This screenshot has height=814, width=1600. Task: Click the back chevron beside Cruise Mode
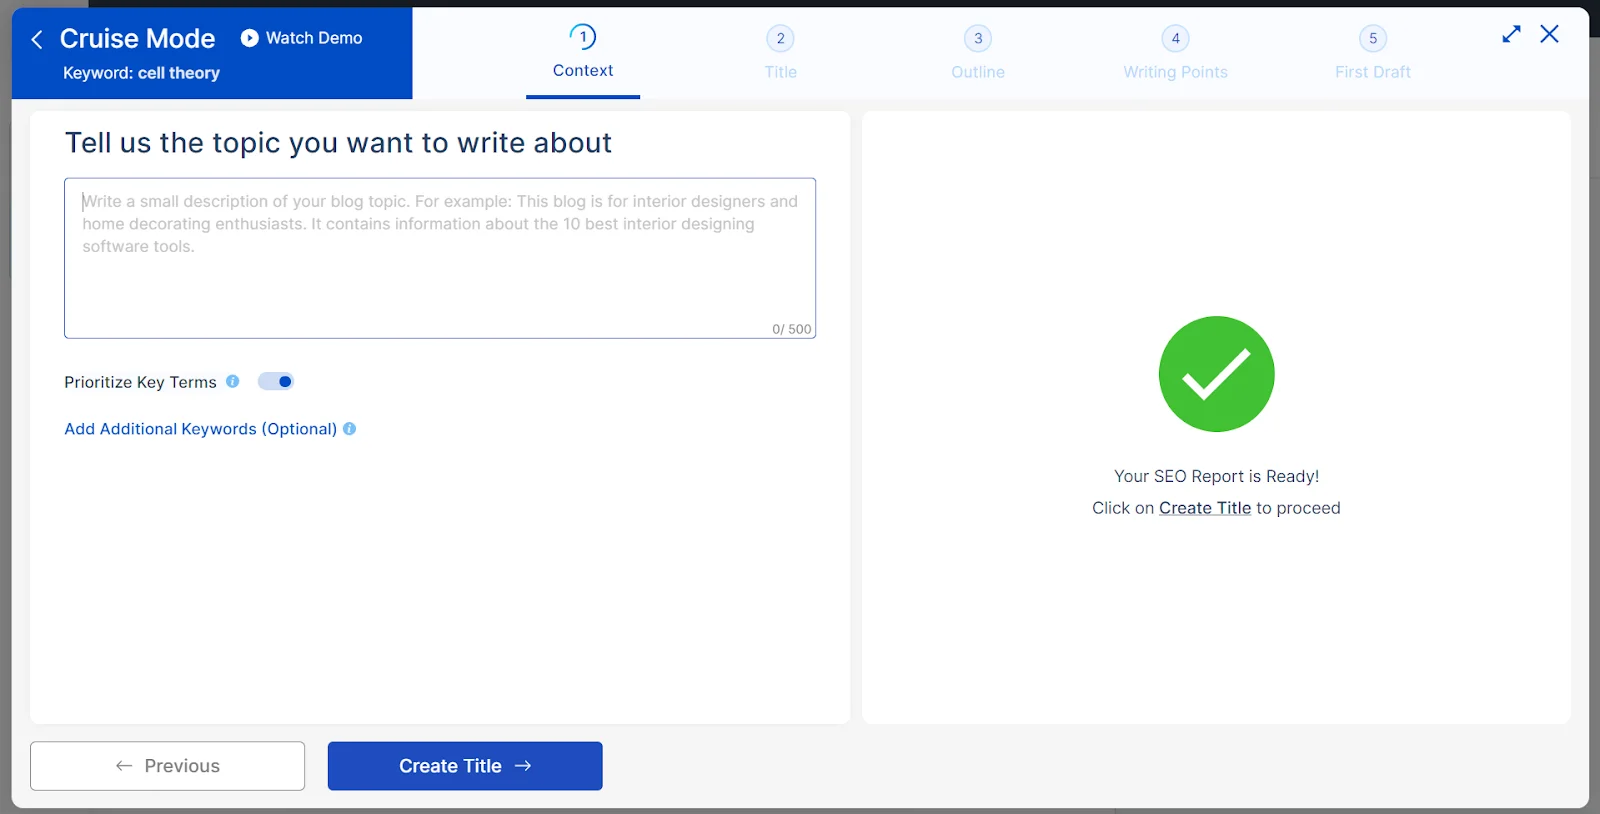pos(37,39)
